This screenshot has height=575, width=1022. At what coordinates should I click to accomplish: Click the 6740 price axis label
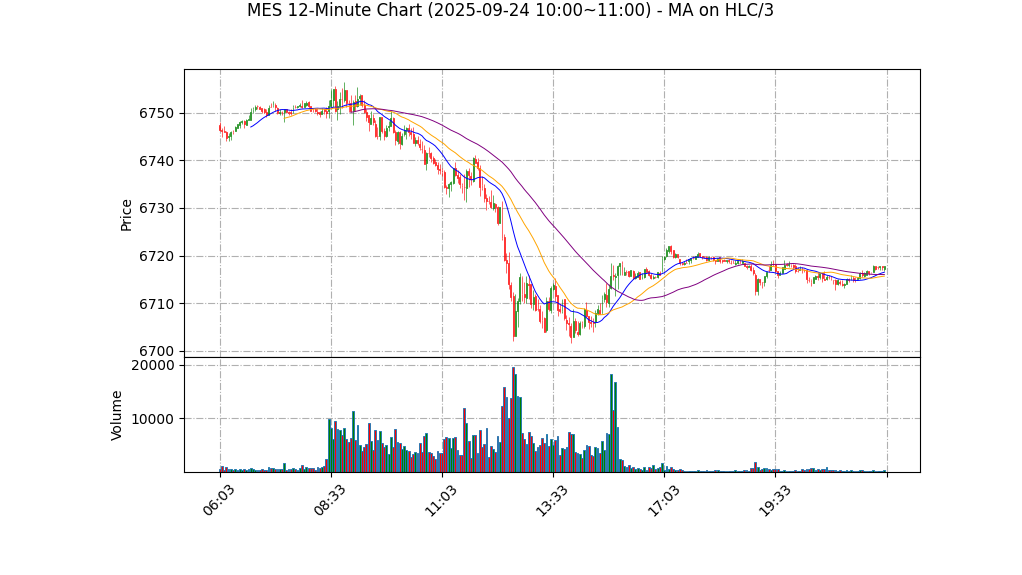pos(157,161)
